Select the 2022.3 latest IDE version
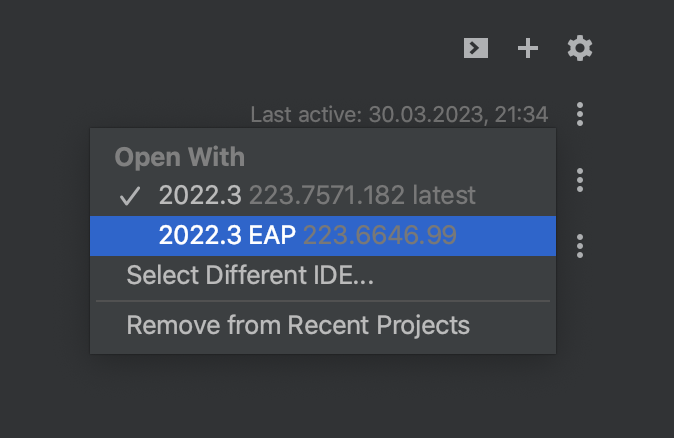 [201, 194]
